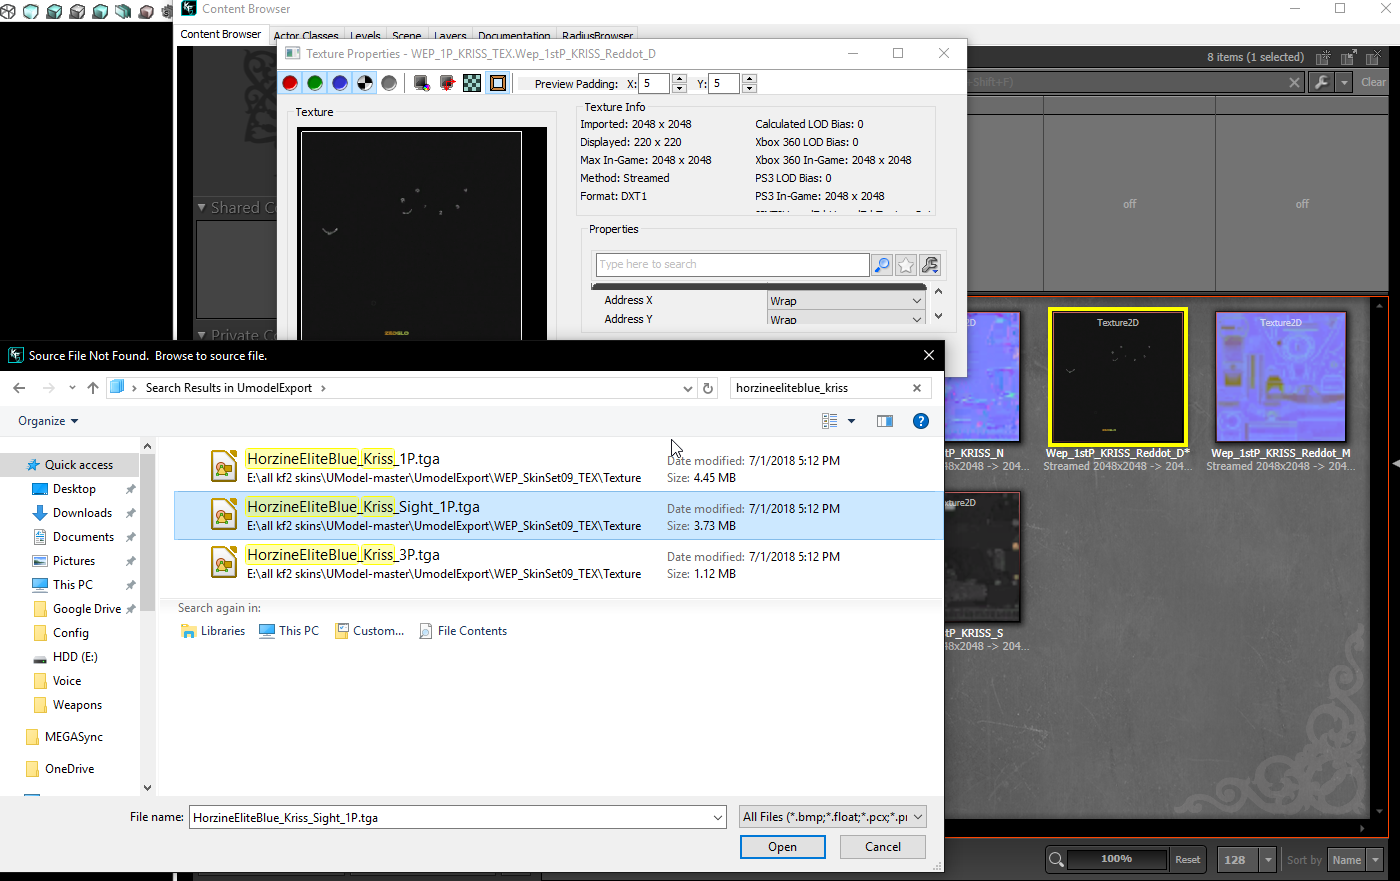Click Clear in Content Browser search bar
Screen dimensions: 1400x881
coord(1373,82)
